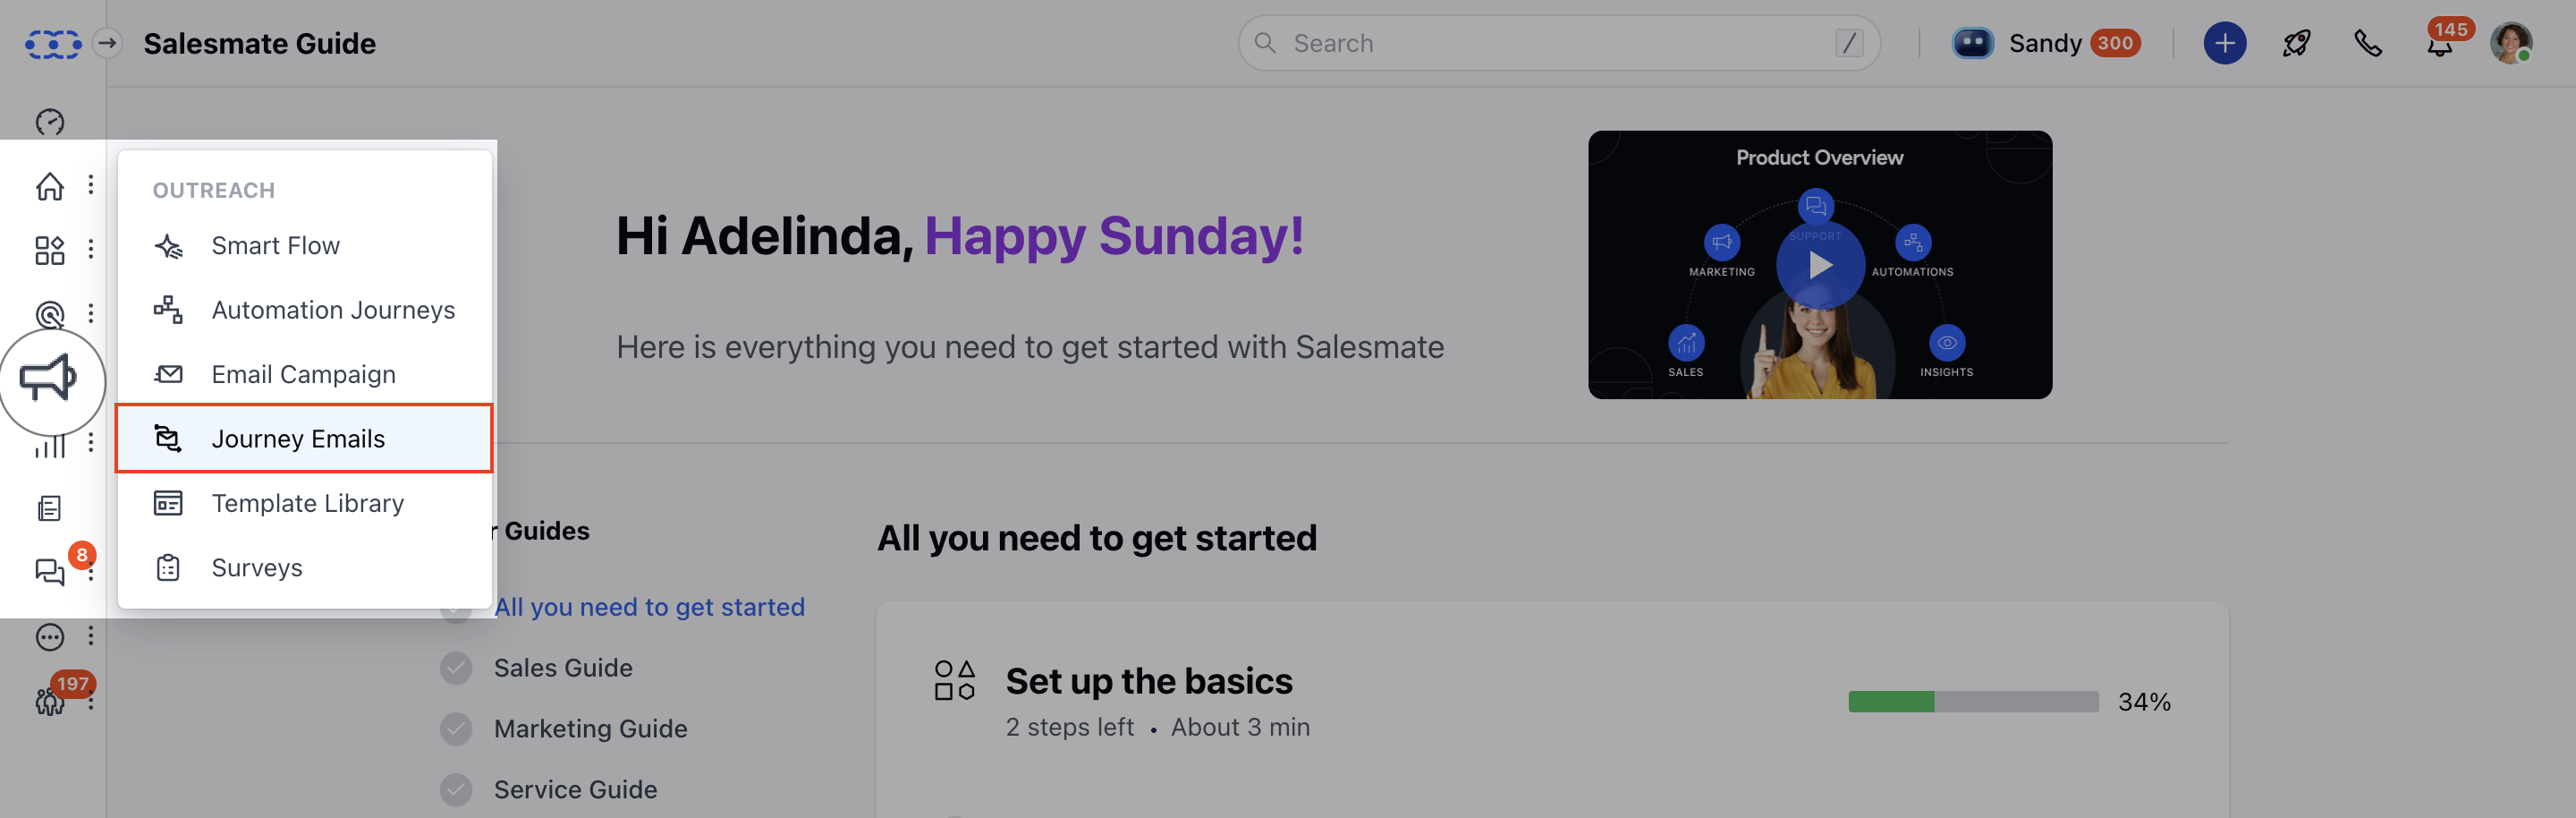2576x818 pixels.
Task: Play the Product Overview video
Action: [x=1820, y=265]
